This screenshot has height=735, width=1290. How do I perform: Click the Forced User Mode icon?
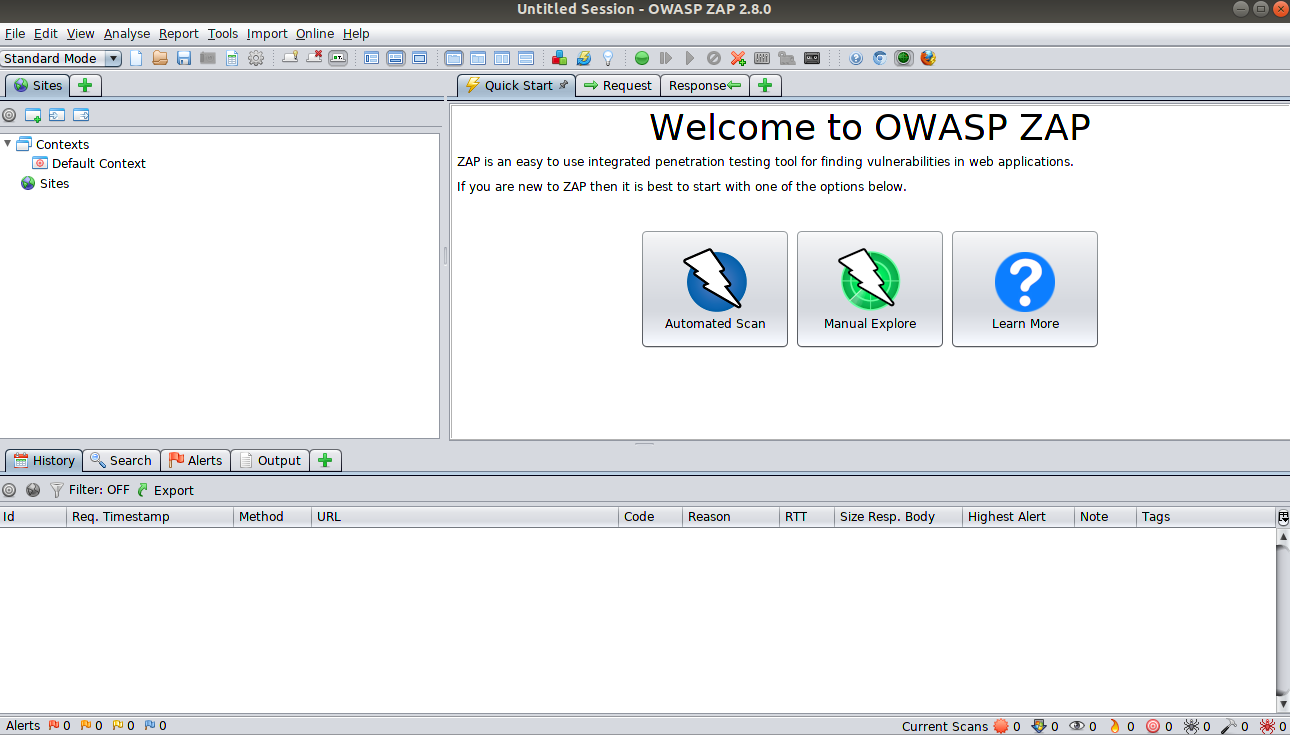pyautogui.click(x=786, y=58)
